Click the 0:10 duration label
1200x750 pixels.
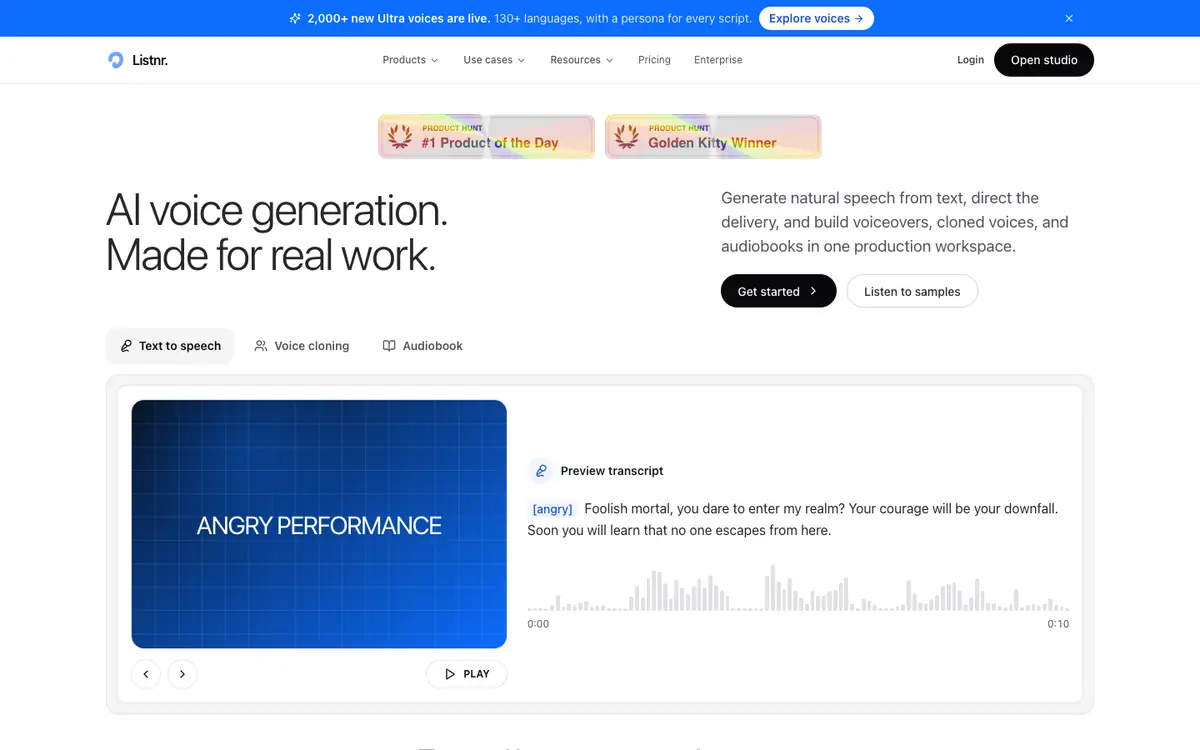point(1058,624)
